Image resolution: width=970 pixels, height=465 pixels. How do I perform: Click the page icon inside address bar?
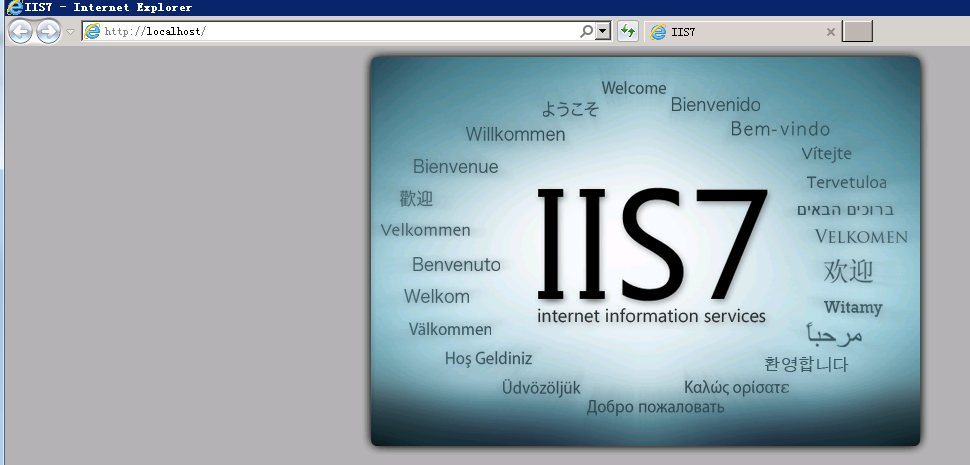(x=93, y=32)
